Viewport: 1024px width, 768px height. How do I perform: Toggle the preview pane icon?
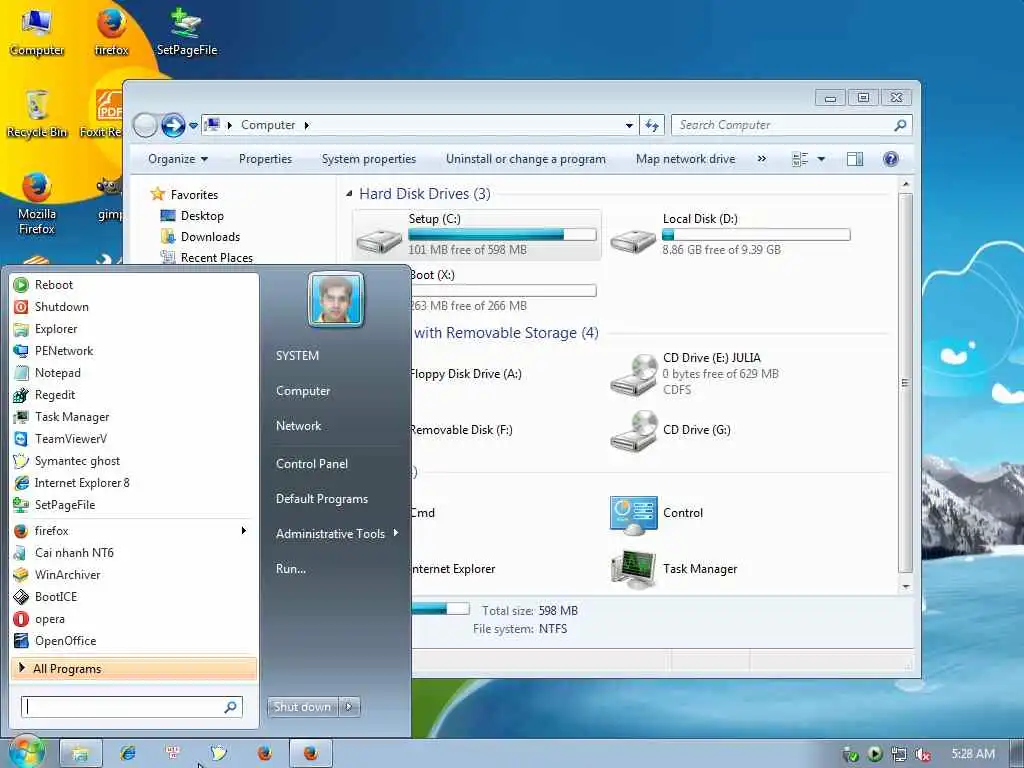click(854, 159)
